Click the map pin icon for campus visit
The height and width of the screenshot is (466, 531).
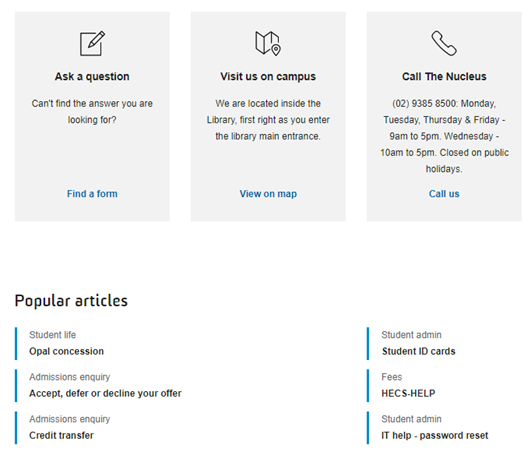[x=268, y=43]
